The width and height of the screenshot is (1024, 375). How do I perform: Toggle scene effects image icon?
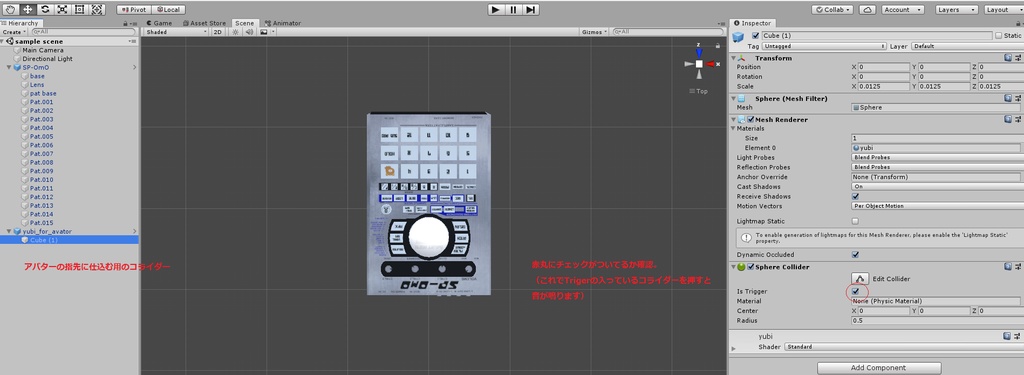tap(264, 31)
